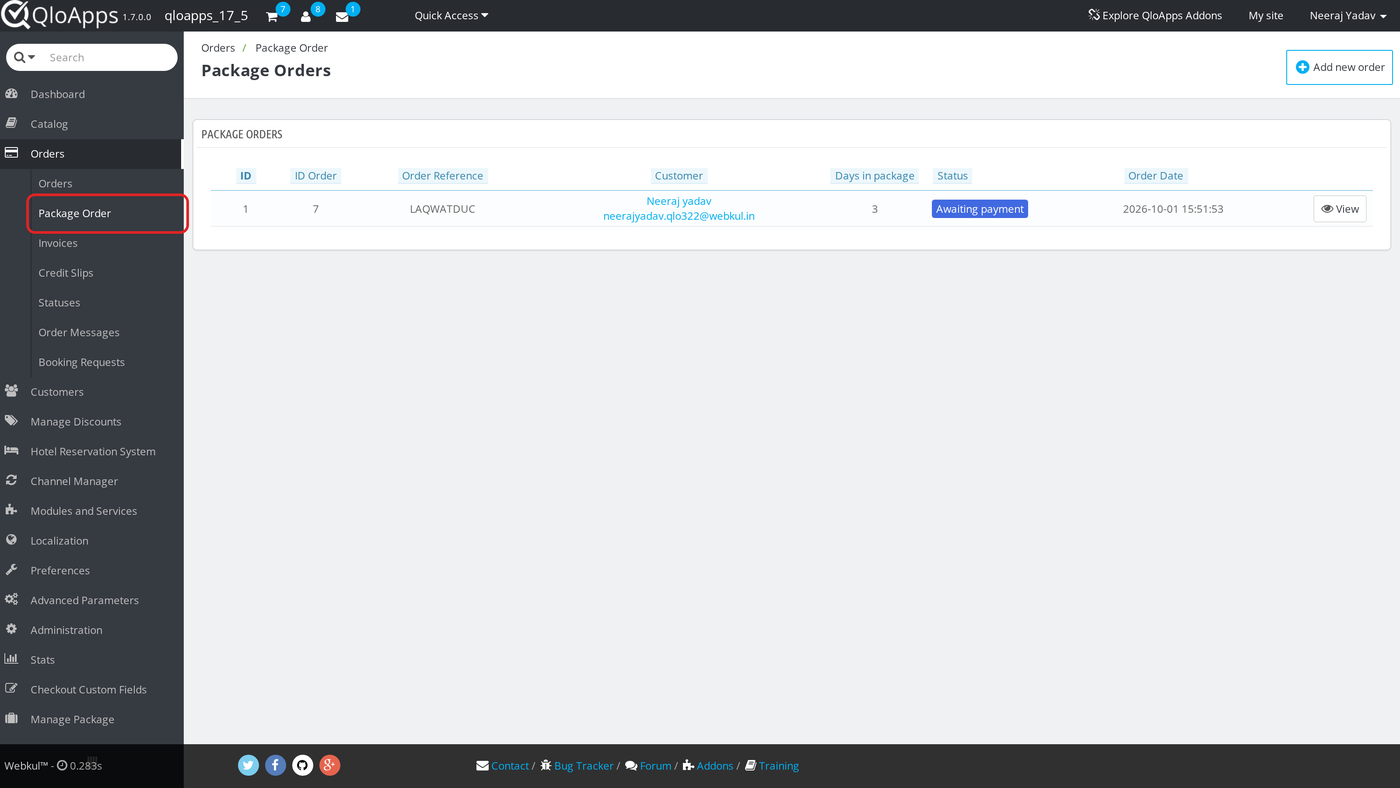Viewport: 1400px width, 788px height.
Task: Open Explore QloApps Addons link
Action: (x=1155, y=16)
